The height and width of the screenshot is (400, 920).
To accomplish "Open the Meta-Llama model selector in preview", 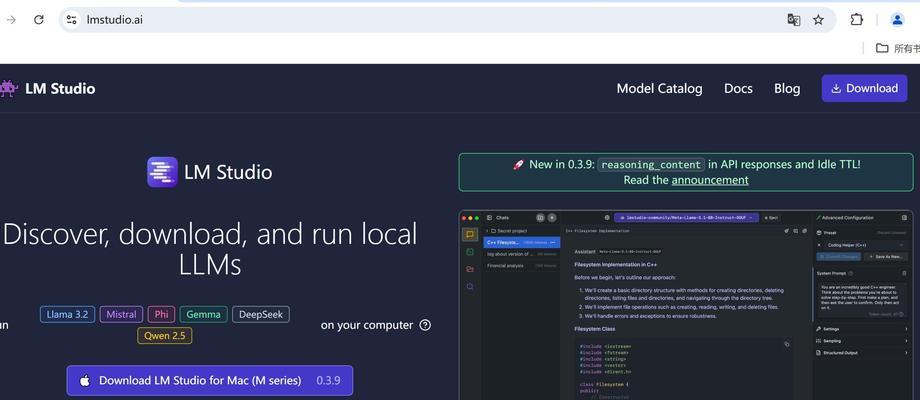I will pyautogui.click(x=686, y=218).
